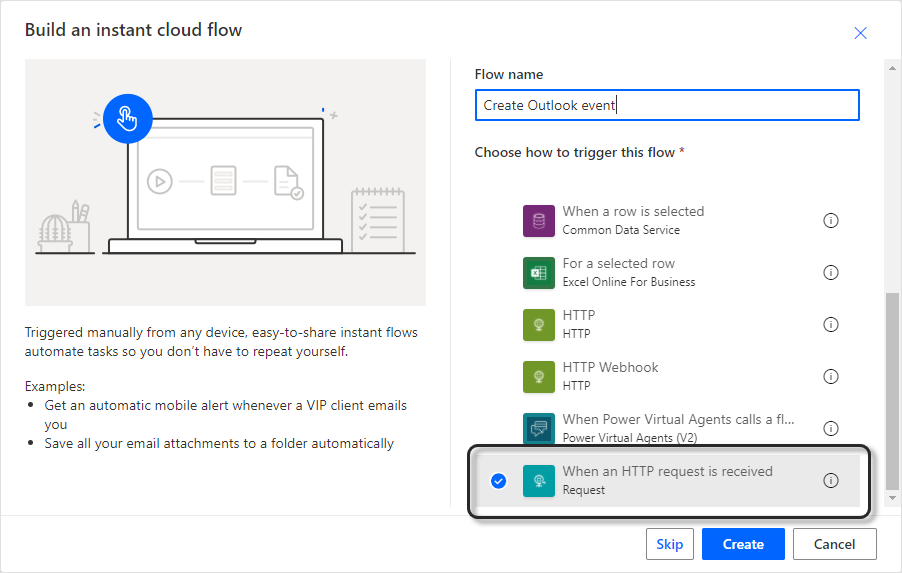The image size is (902, 573).
Task: Click the Create button
Action: tap(743, 544)
